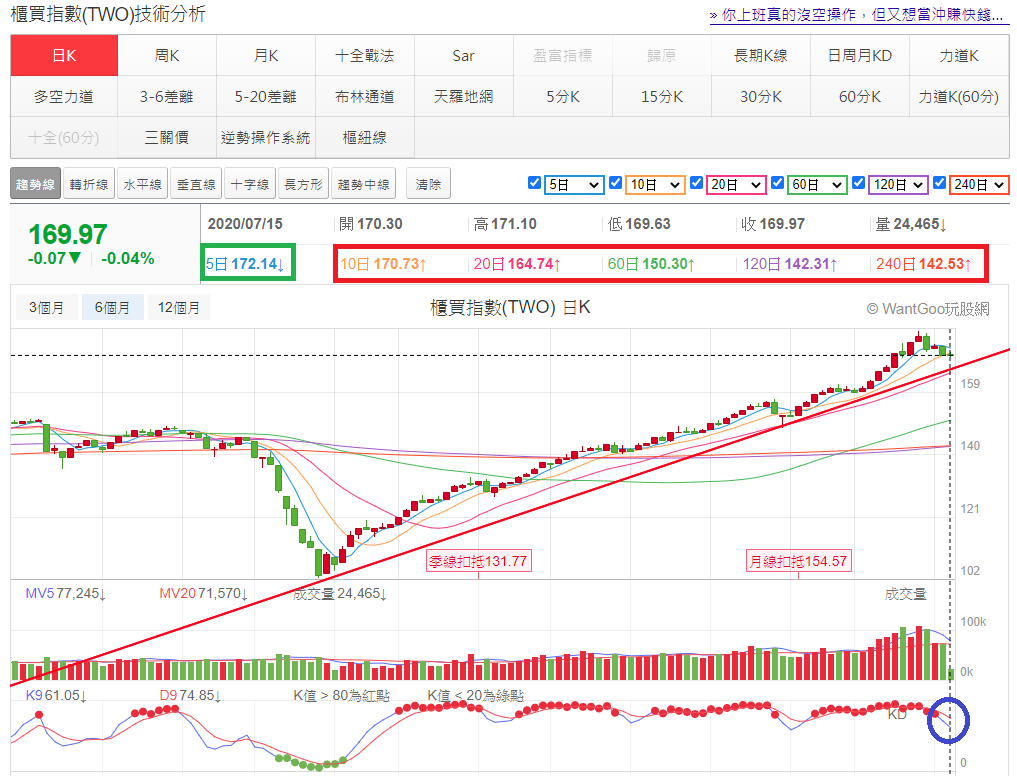Select 天羅地網 indicator

pos(464,97)
